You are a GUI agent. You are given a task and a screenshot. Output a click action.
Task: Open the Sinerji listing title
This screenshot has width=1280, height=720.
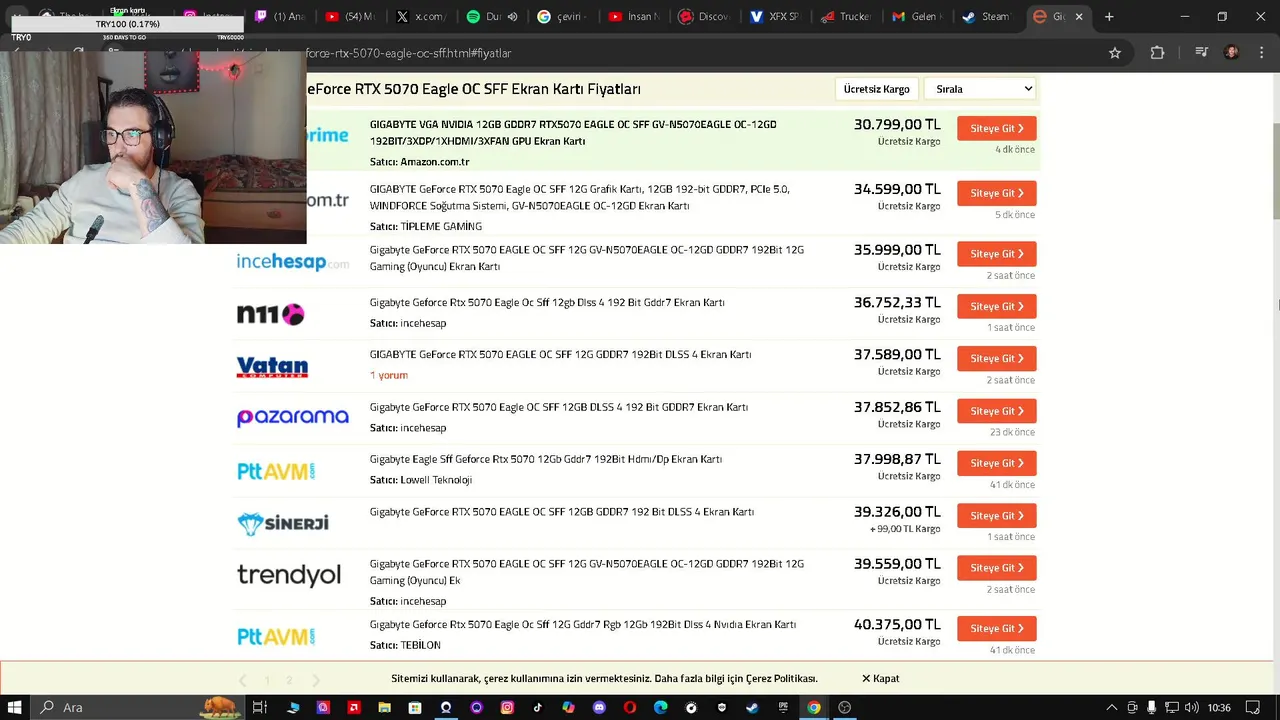pyautogui.click(x=562, y=512)
